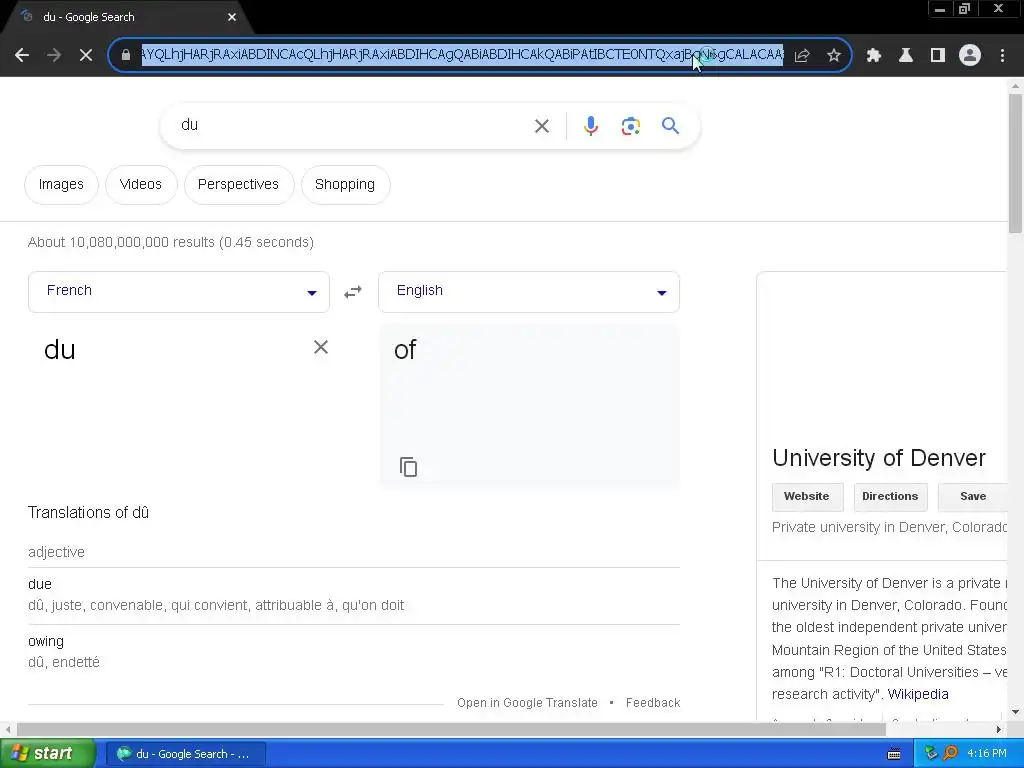Screen dimensions: 1024x768
Task: Open the Wikipedia link
Action: [x=918, y=694]
